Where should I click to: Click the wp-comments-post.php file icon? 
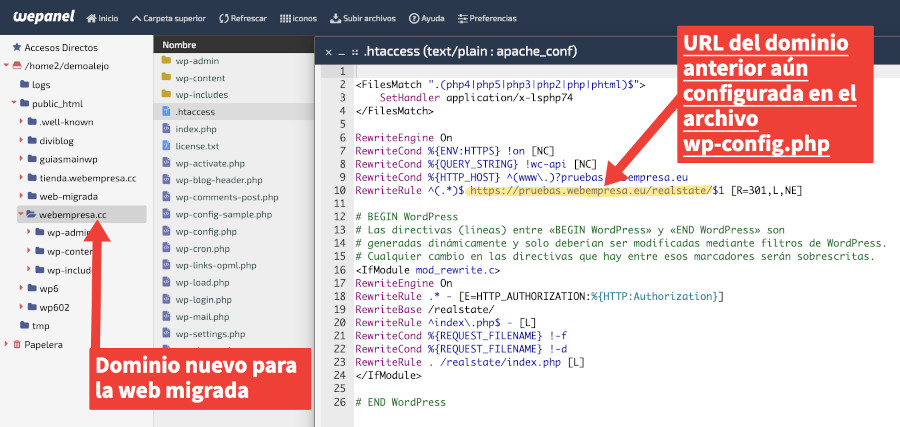[x=166, y=197]
